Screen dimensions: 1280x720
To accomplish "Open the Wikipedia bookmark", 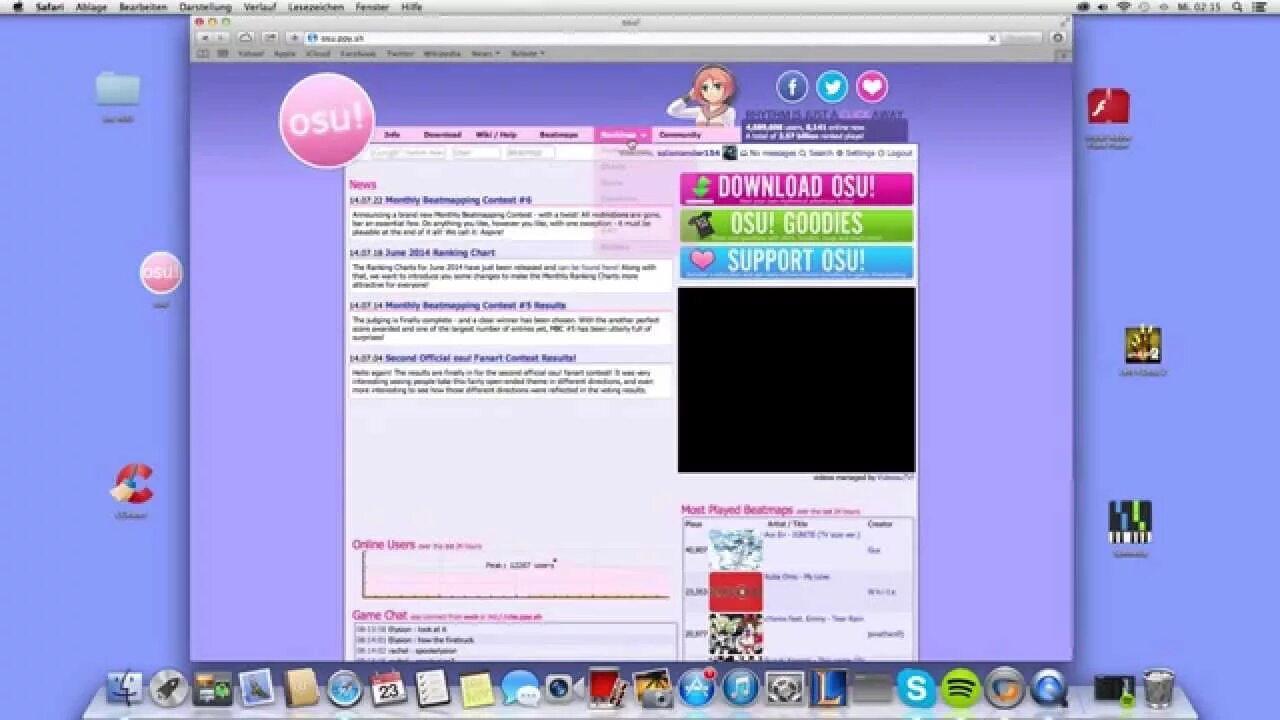I will click(442, 53).
